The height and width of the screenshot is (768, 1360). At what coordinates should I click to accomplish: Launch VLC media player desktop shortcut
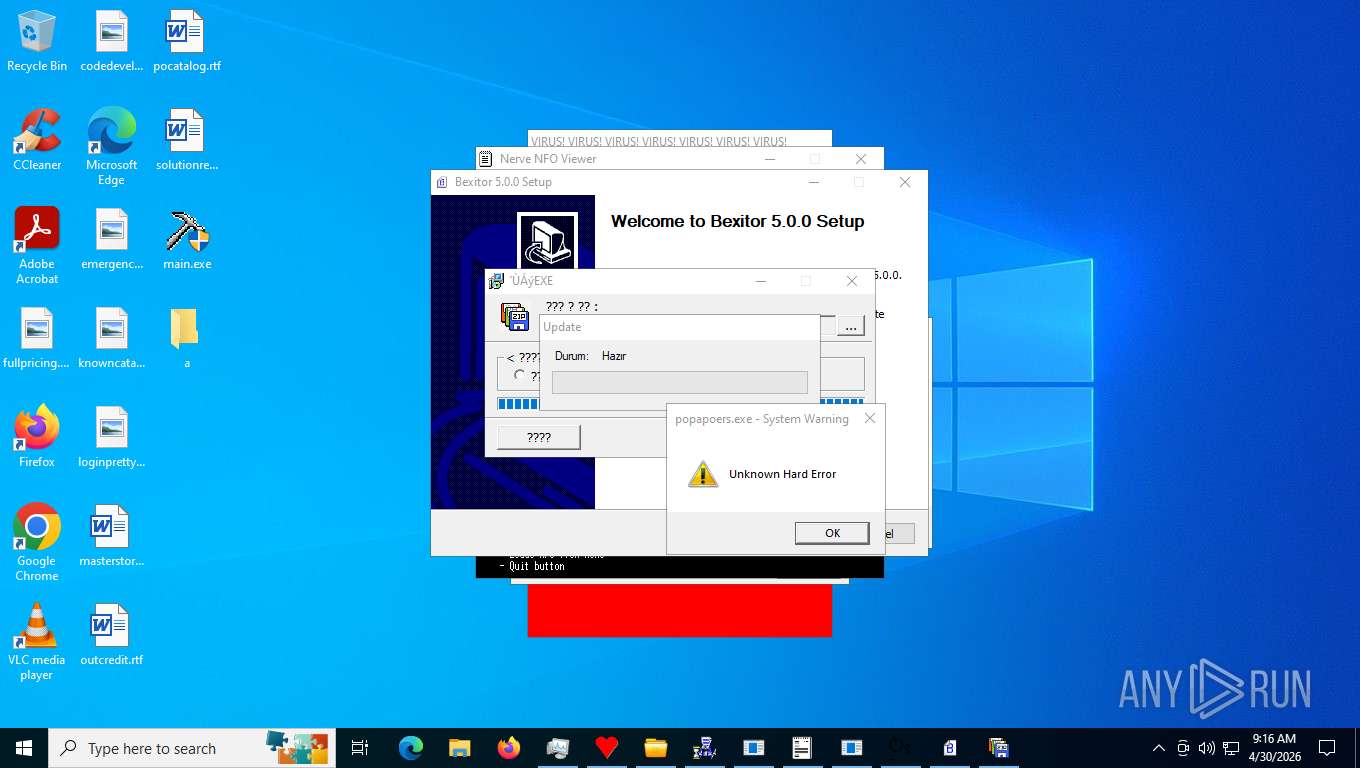click(x=37, y=641)
